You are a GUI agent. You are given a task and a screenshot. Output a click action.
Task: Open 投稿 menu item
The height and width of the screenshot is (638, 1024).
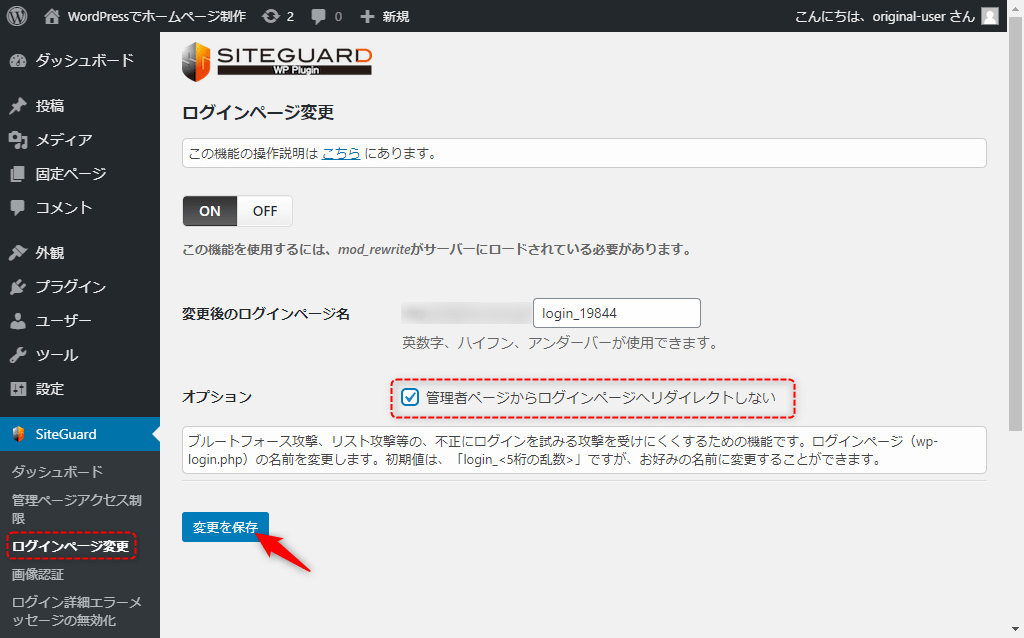[x=80, y=106]
